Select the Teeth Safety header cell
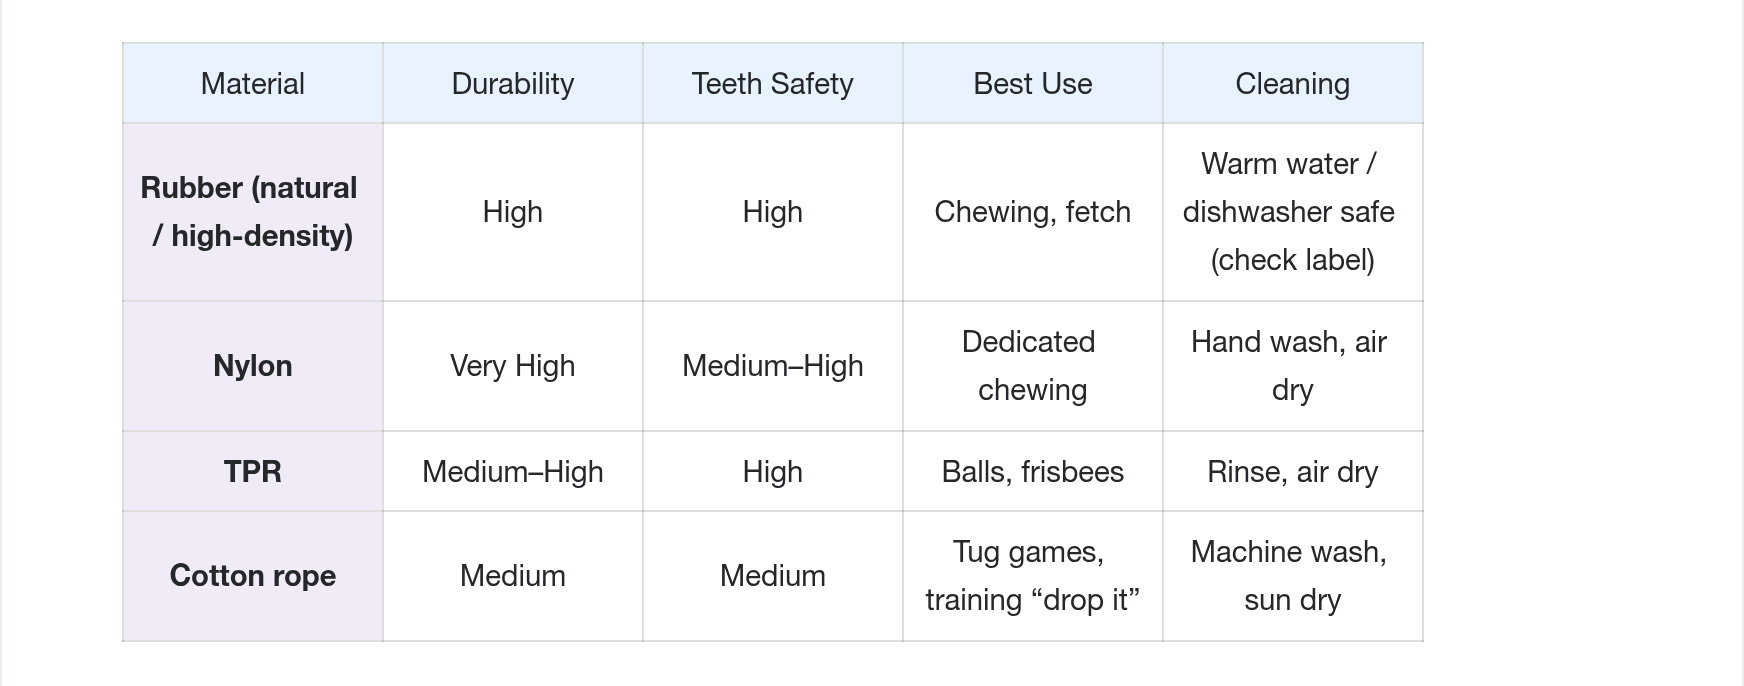 click(772, 84)
